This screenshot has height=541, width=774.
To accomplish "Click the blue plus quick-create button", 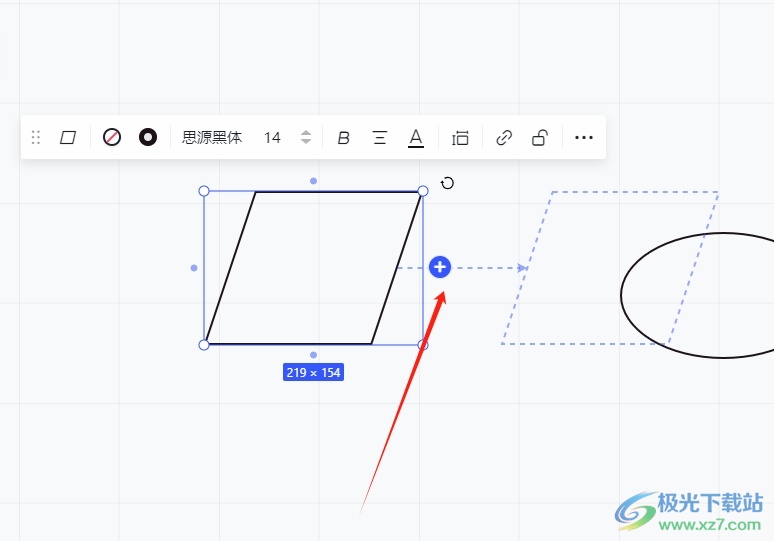I will (x=440, y=267).
